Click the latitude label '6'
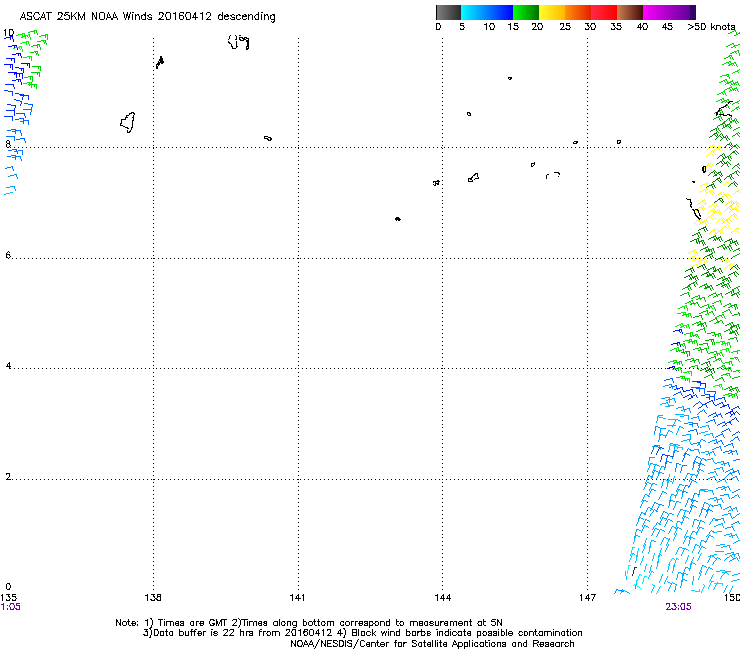 point(8,255)
